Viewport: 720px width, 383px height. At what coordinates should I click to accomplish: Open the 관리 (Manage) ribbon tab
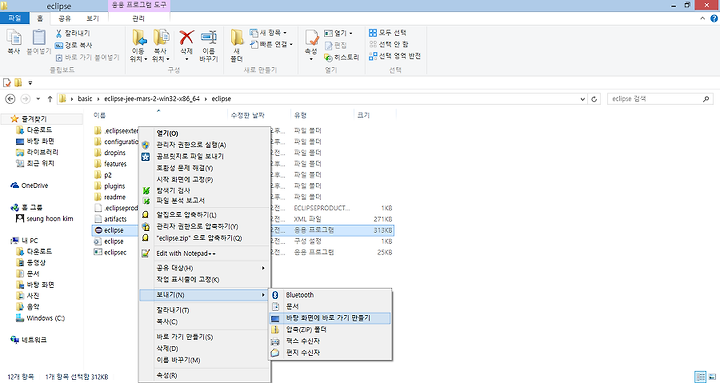138,18
